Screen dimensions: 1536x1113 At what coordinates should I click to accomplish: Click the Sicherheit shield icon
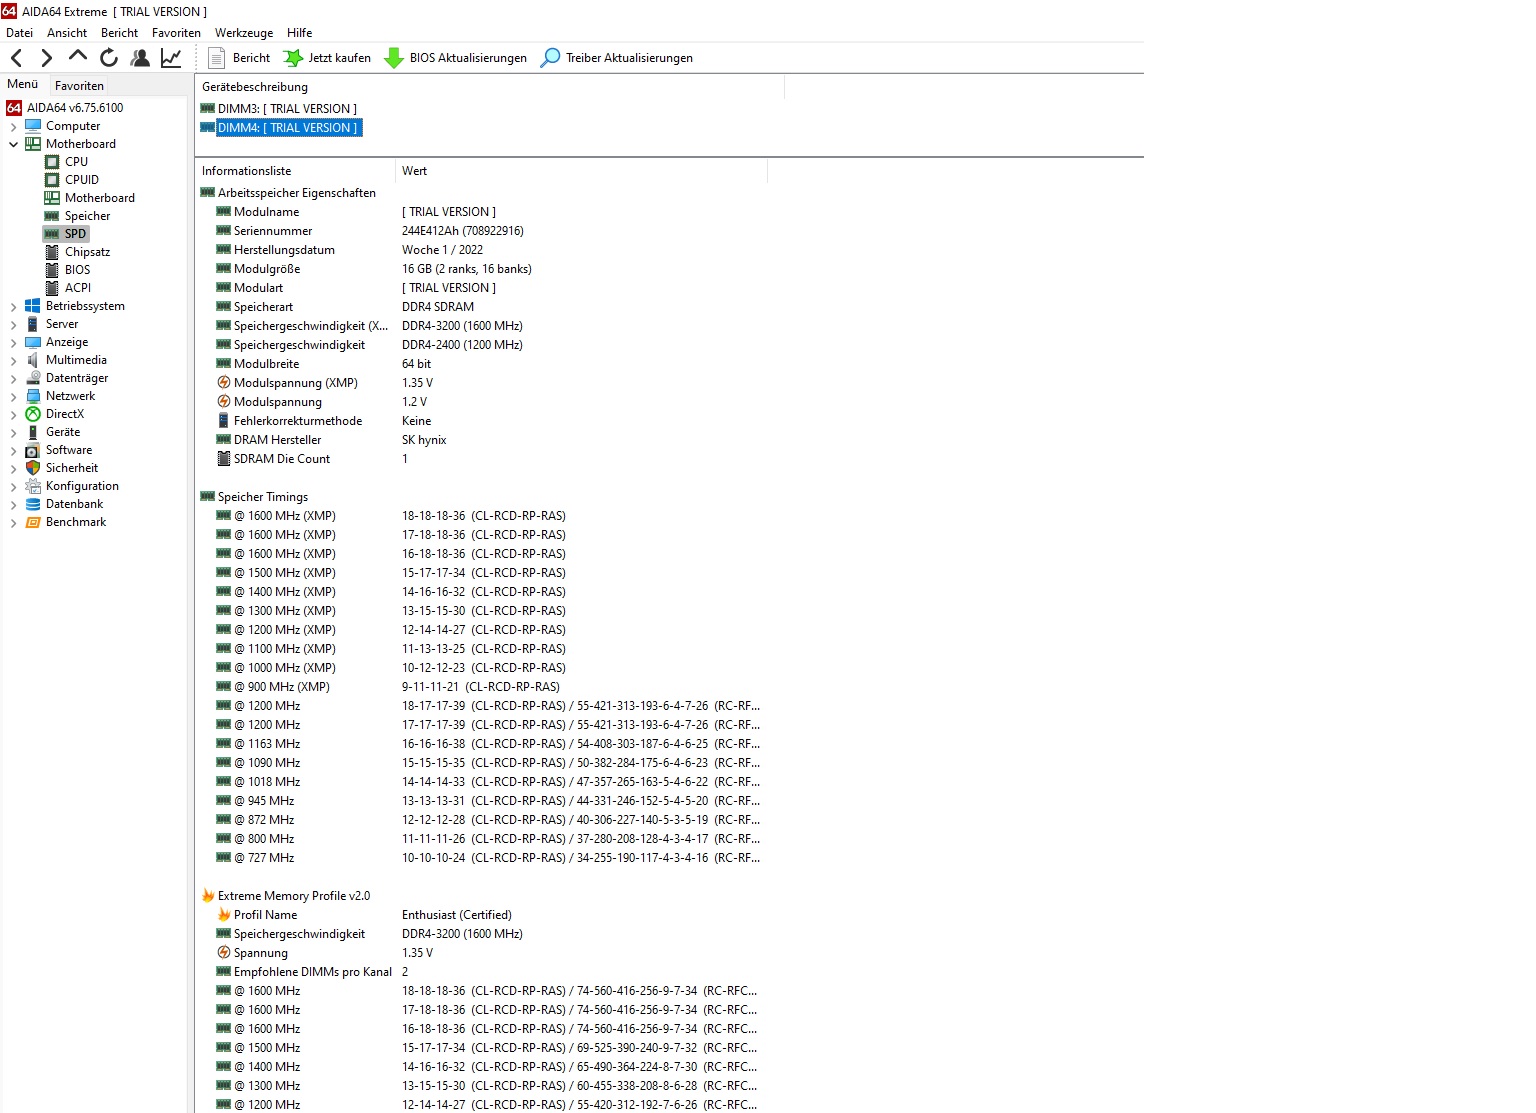pos(33,468)
